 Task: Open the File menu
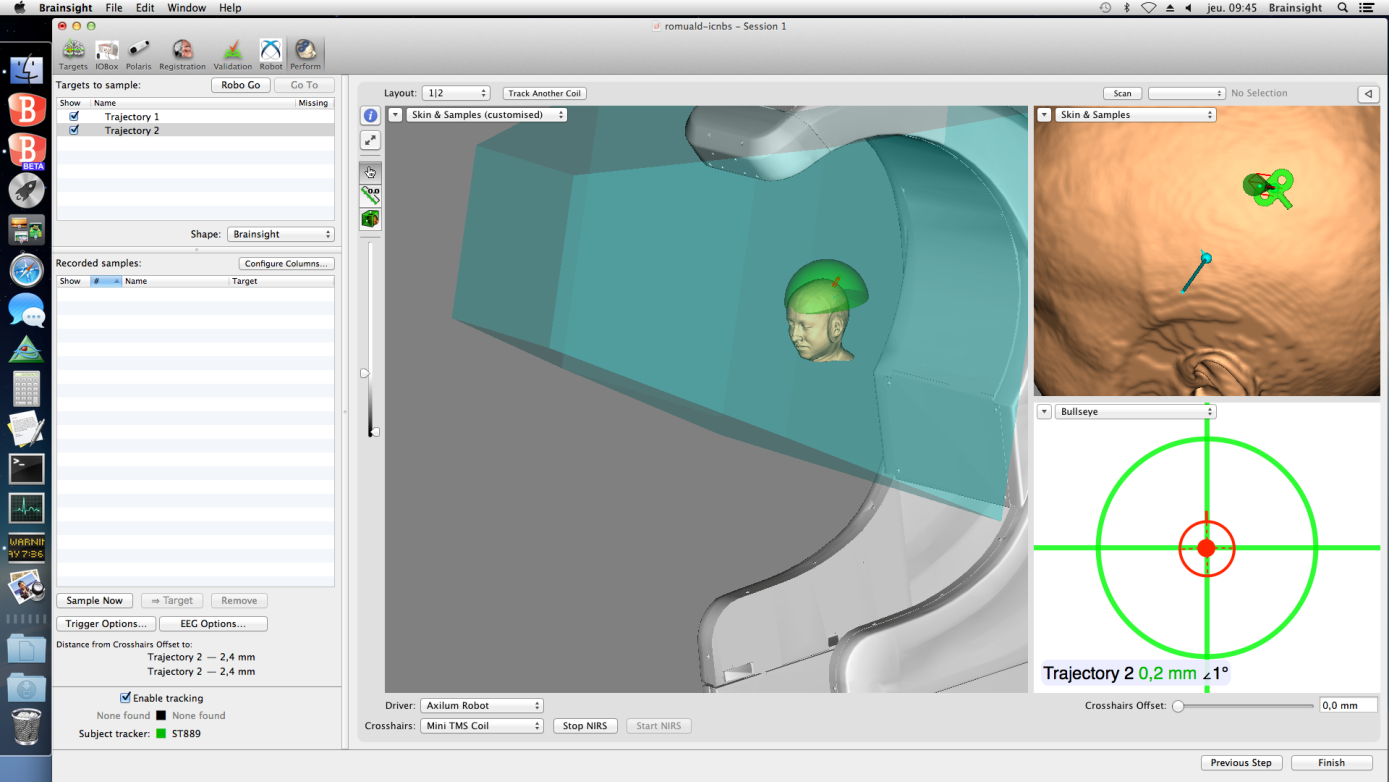coord(114,8)
